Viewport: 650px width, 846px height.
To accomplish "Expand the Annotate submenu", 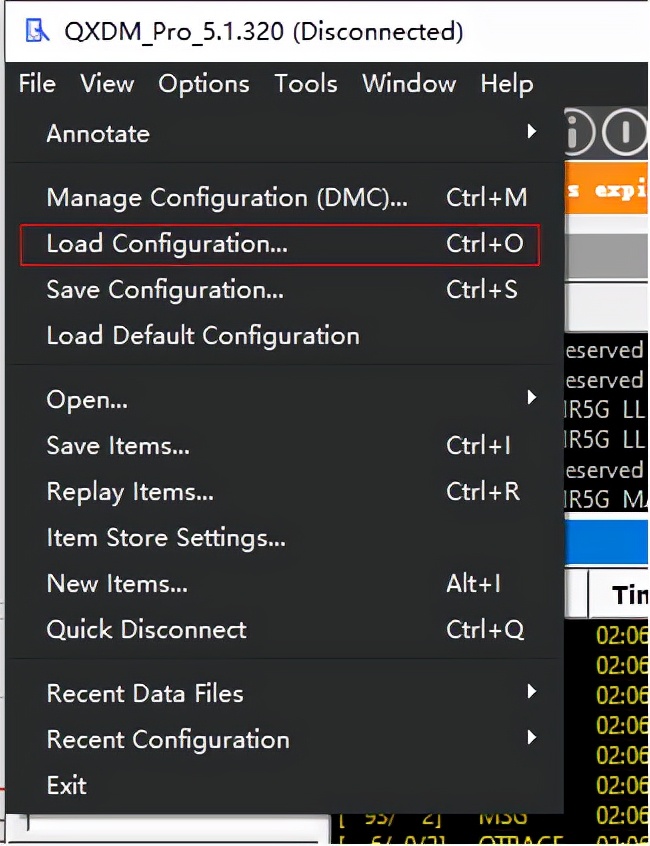I will [97, 133].
